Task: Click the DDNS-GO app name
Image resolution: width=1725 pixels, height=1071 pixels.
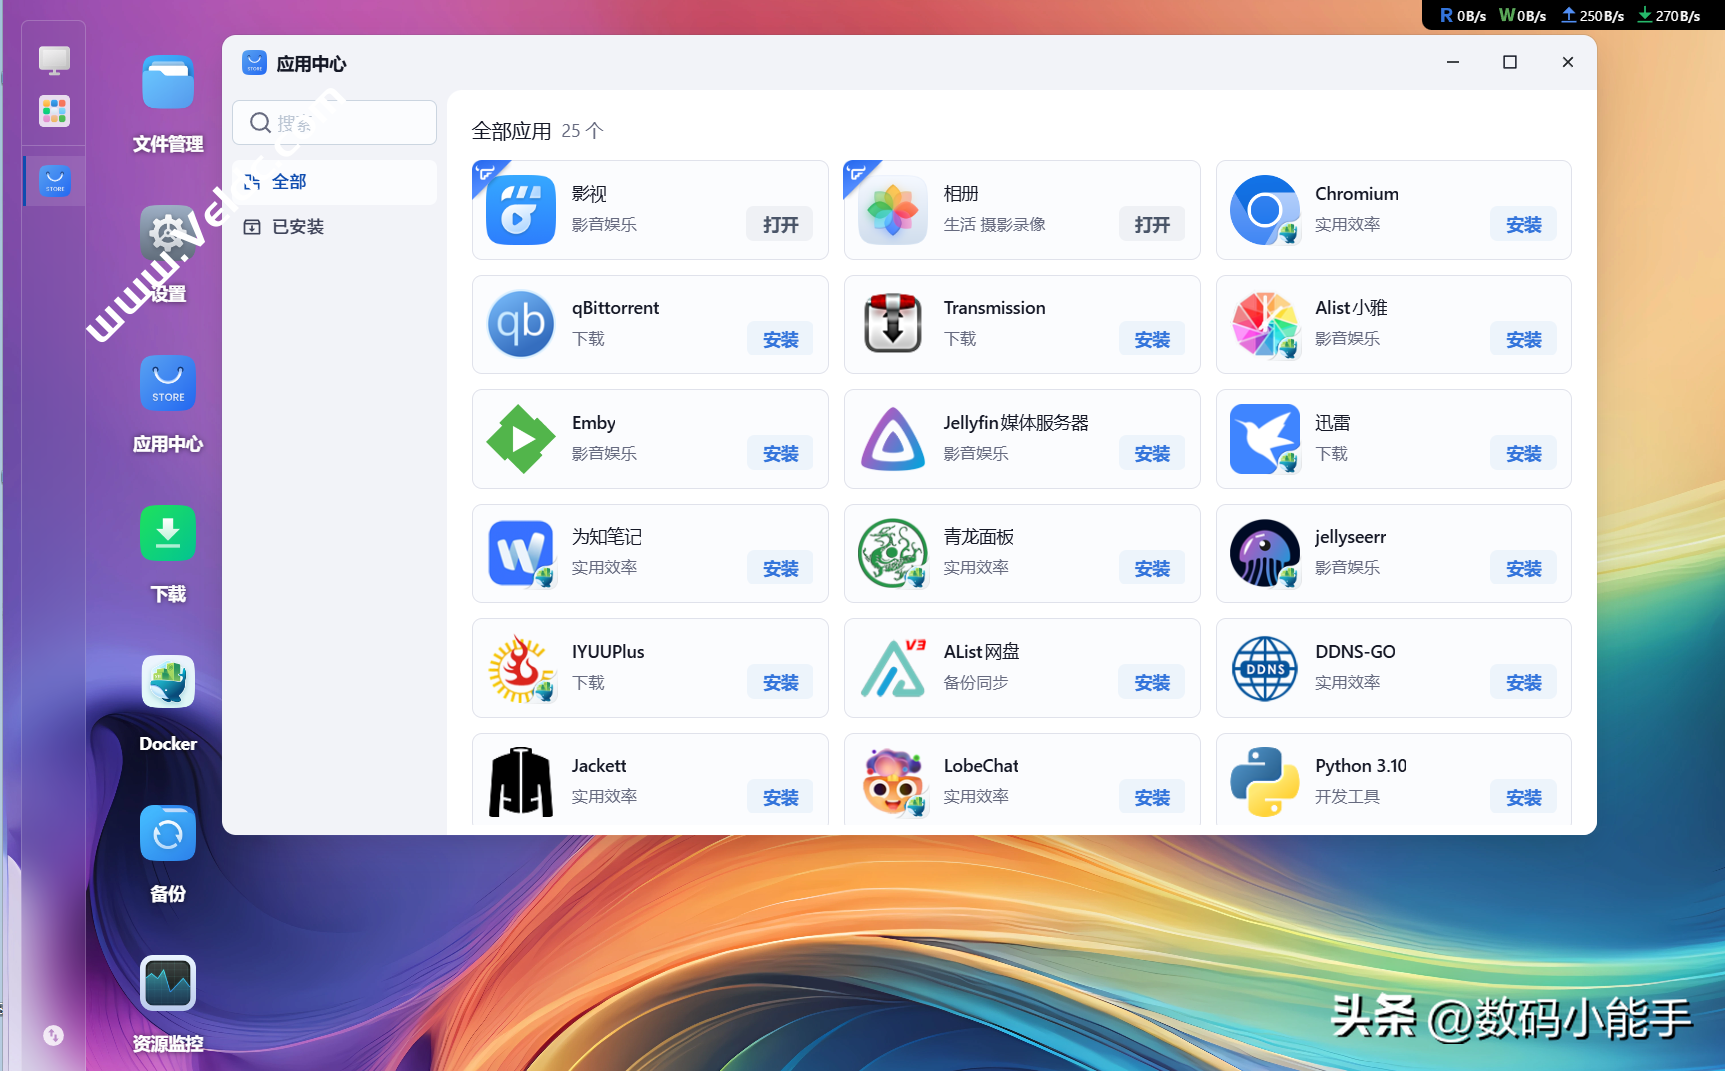Action: (1355, 652)
